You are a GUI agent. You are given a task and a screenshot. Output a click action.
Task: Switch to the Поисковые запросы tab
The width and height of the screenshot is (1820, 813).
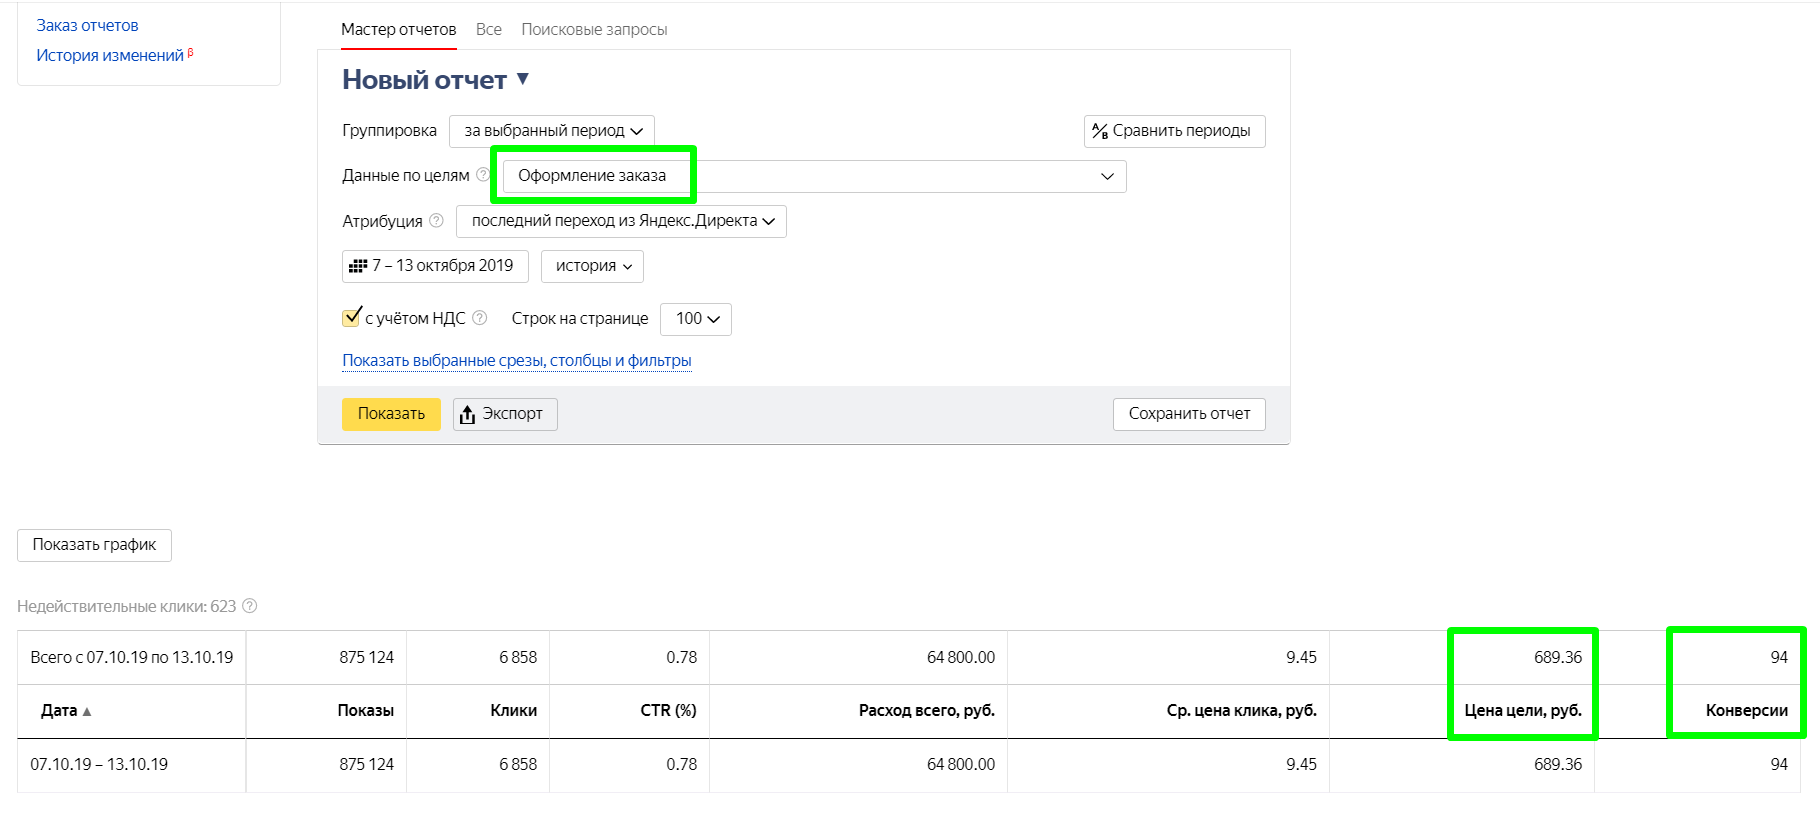(x=594, y=29)
